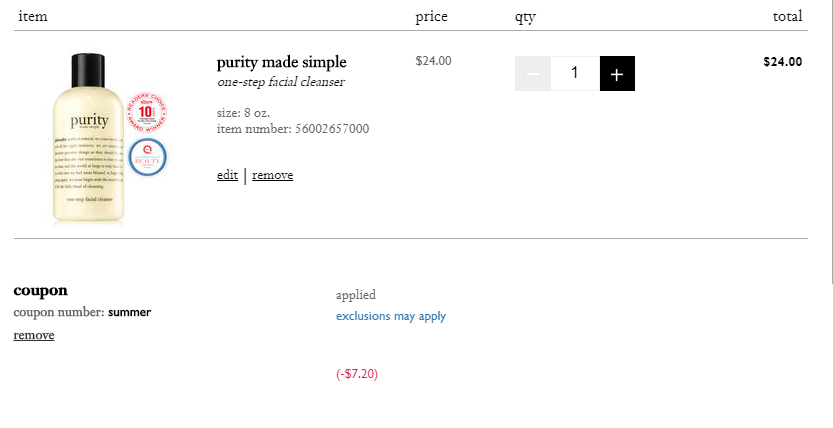Screen dimensions: 833x428
Task: Open the exclusions may apply link
Action: click(391, 316)
